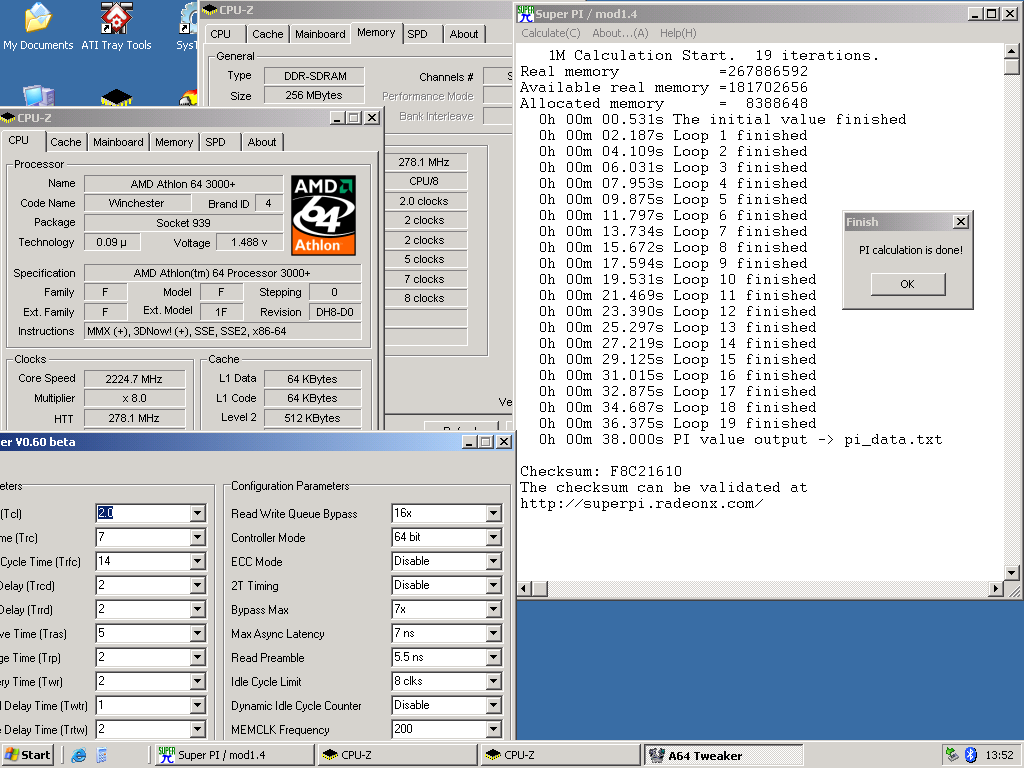This screenshot has height=768, width=1024.
Task: Close the Finish dialog
Action: point(961,222)
